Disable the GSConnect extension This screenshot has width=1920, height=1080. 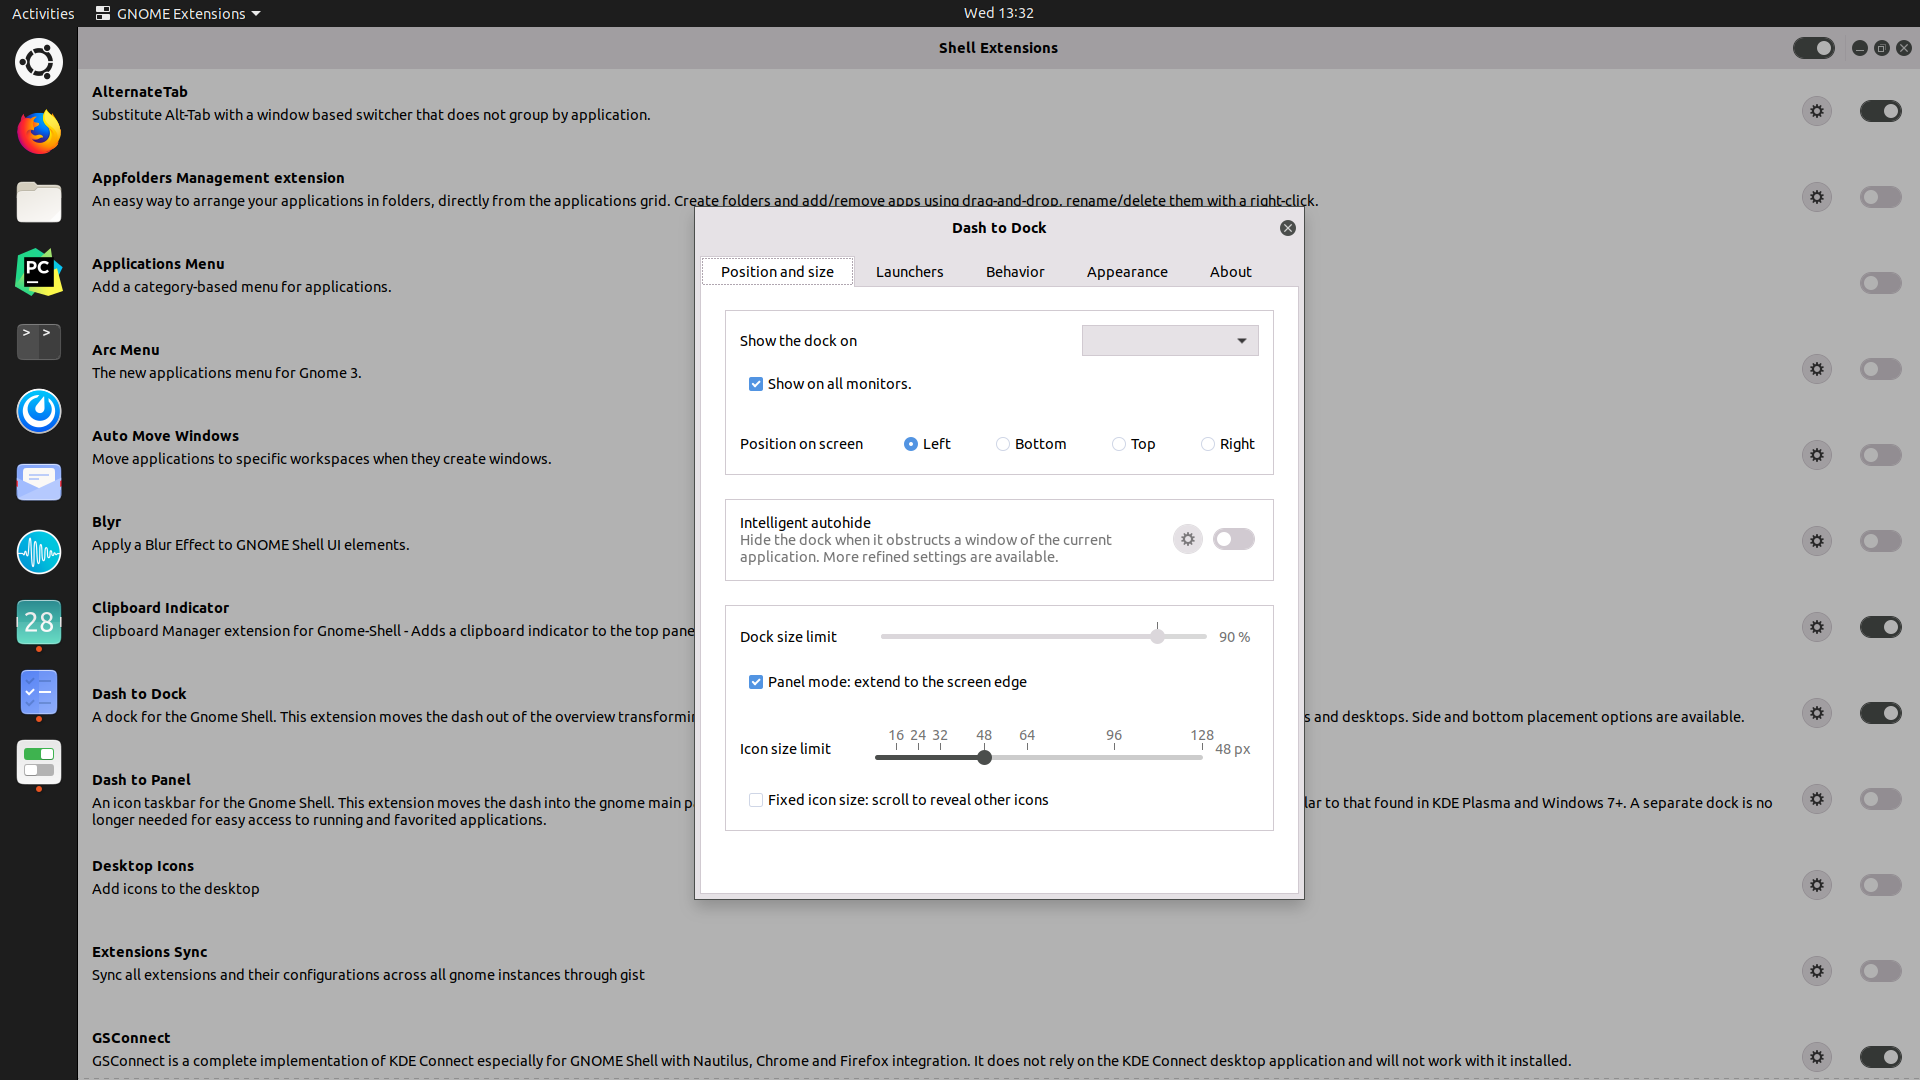click(x=1880, y=1057)
